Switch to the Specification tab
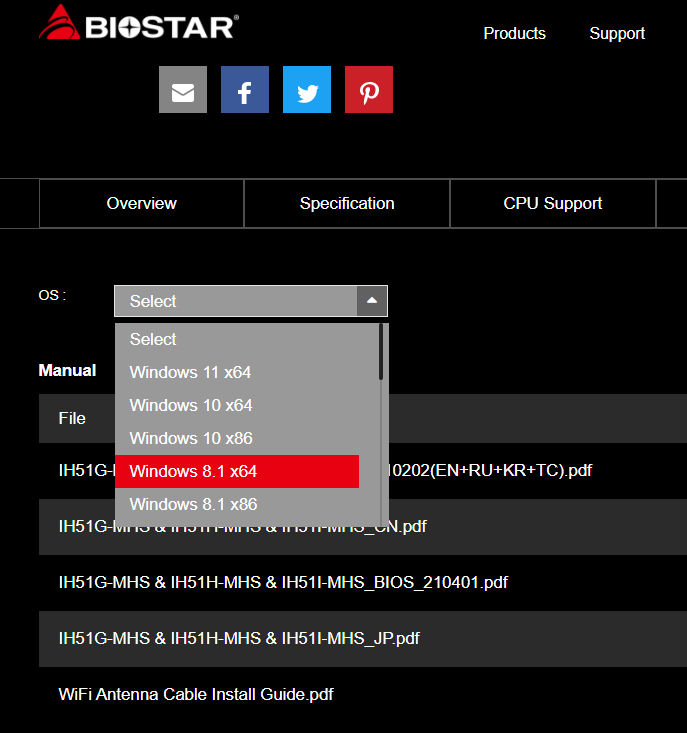The height and width of the screenshot is (733, 687). [347, 203]
